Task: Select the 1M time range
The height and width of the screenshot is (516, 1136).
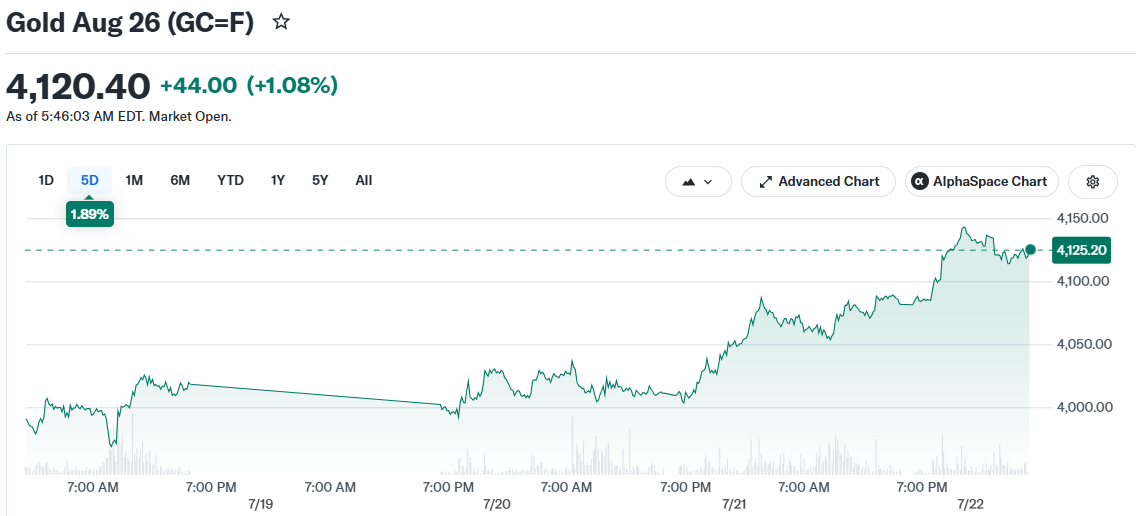Action: click(134, 180)
